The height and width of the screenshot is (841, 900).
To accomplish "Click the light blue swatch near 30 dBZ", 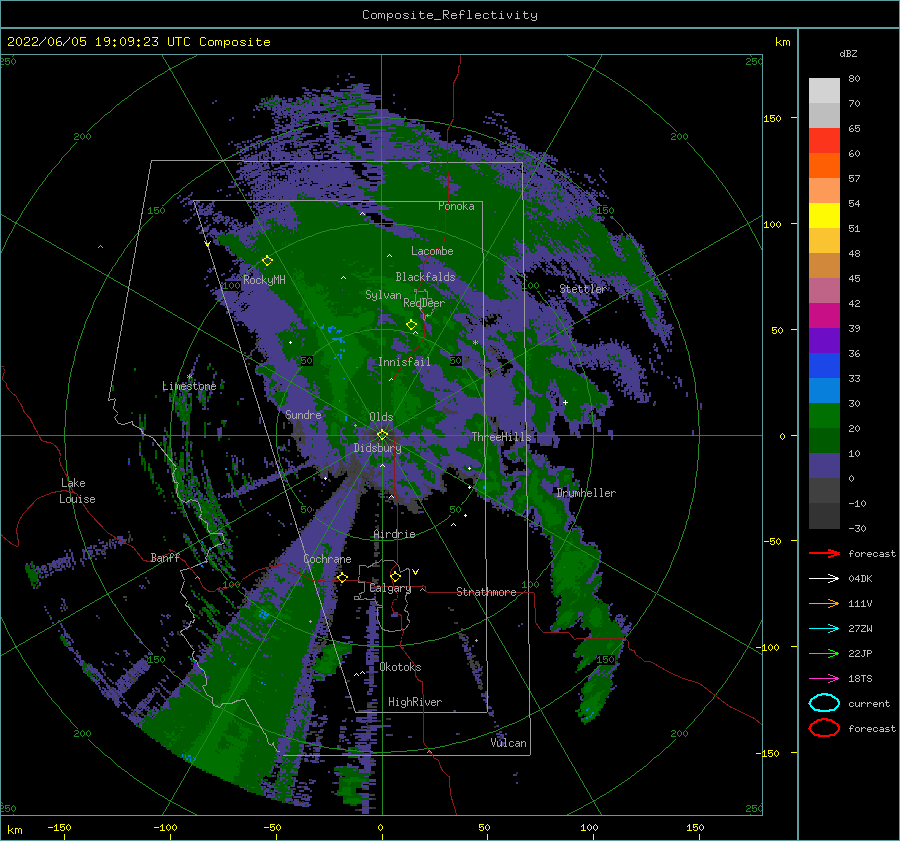I will [824, 390].
